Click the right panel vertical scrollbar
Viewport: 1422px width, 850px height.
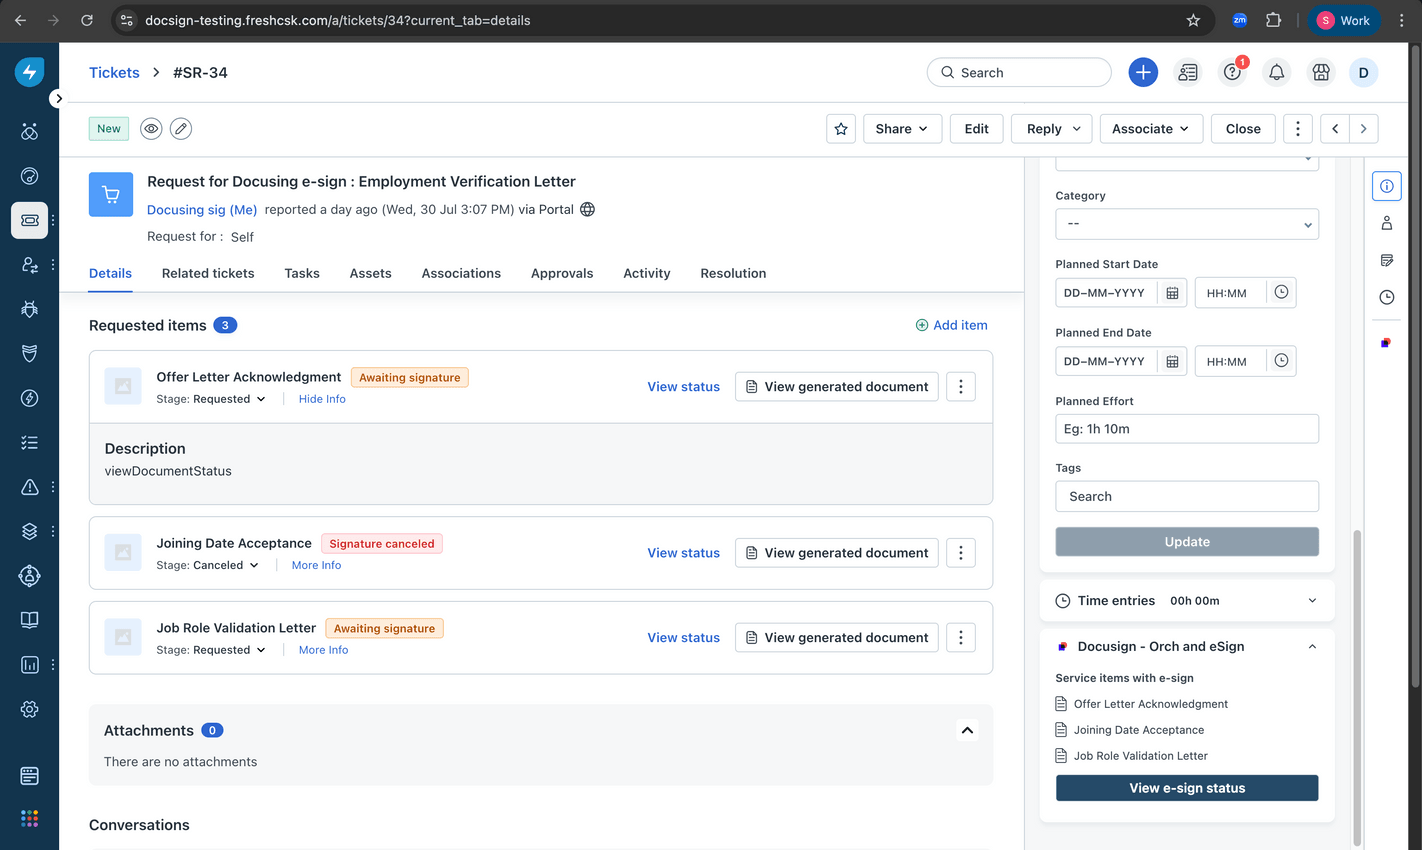pyautogui.click(x=1357, y=689)
